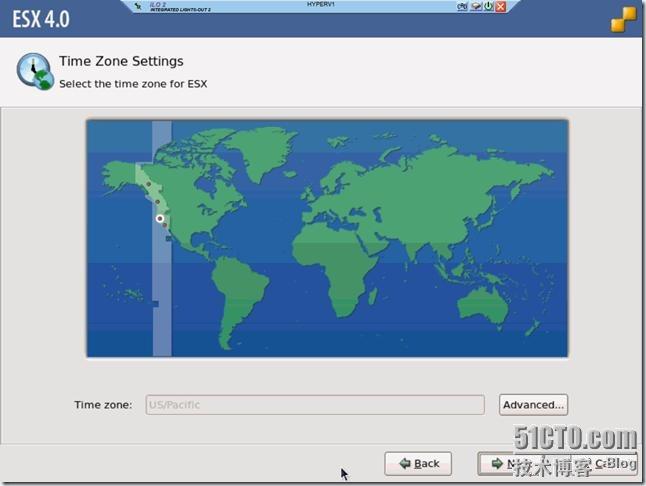646x486 pixels.
Task: Click Australia on the world map
Action: [483, 306]
